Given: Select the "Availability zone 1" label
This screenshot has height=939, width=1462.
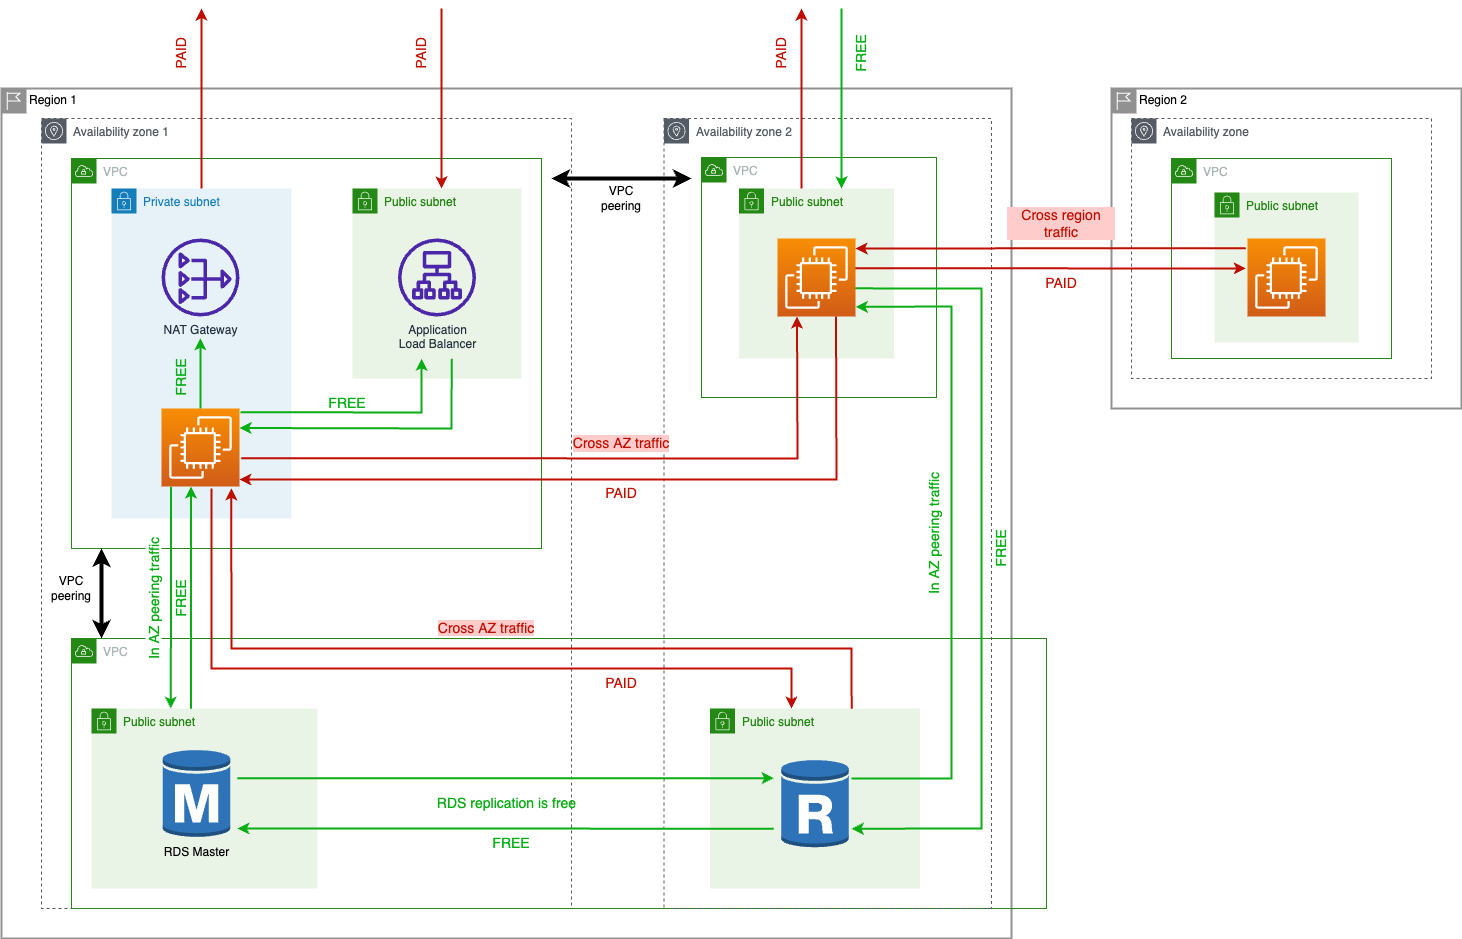Looking at the screenshot, I should (x=120, y=132).
